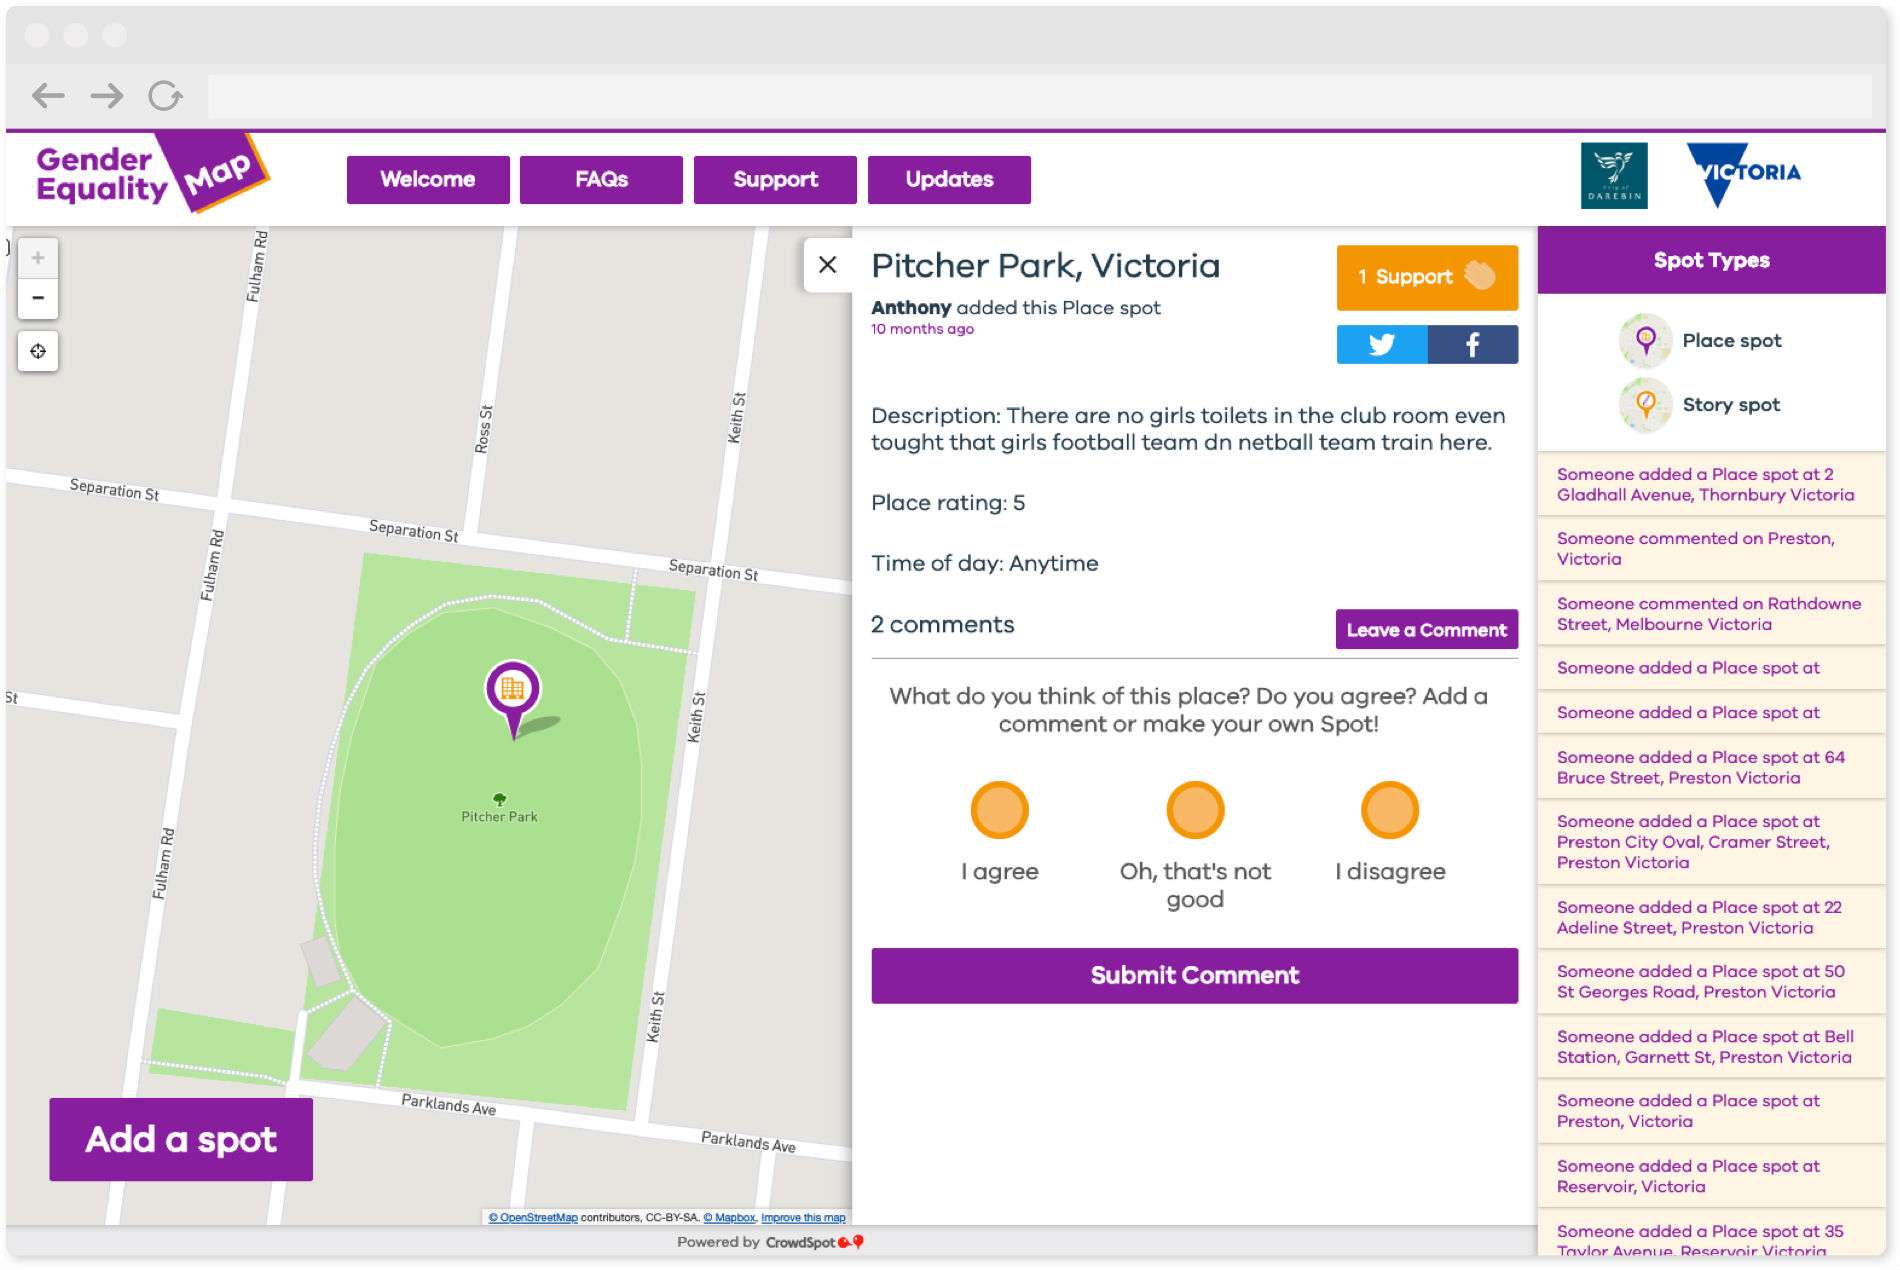Screen dimensions: 1900x1270
Task: Submit a comment on Pitcher Park
Action: pyautogui.click(x=1194, y=974)
